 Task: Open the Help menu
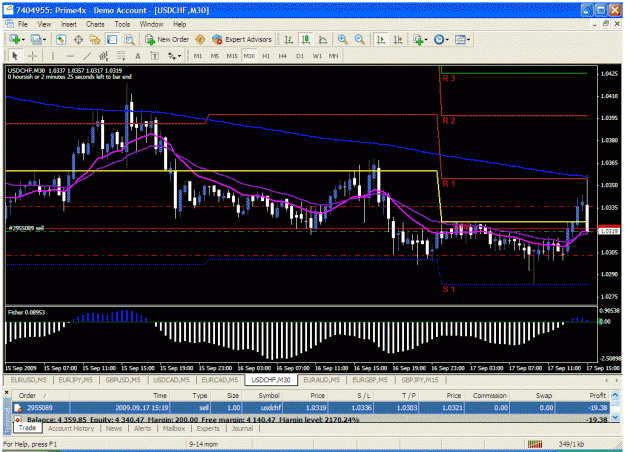pos(179,24)
